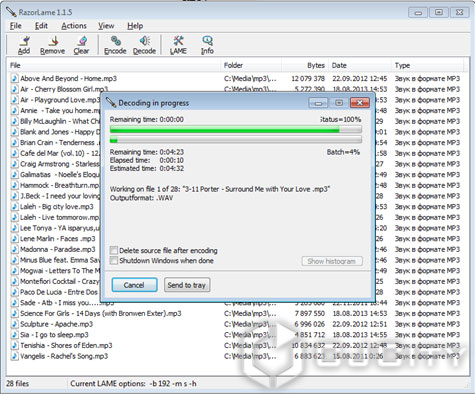Sort list by Type column header
The height and width of the screenshot is (395, 475).
[428, 65]
